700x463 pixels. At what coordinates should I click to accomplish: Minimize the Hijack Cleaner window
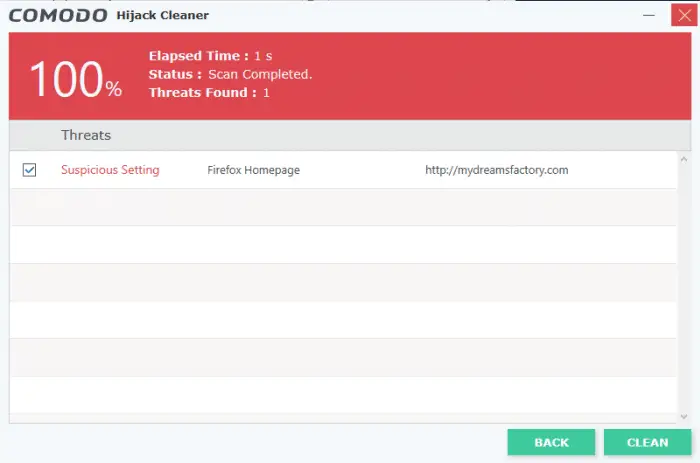(649, 15)
